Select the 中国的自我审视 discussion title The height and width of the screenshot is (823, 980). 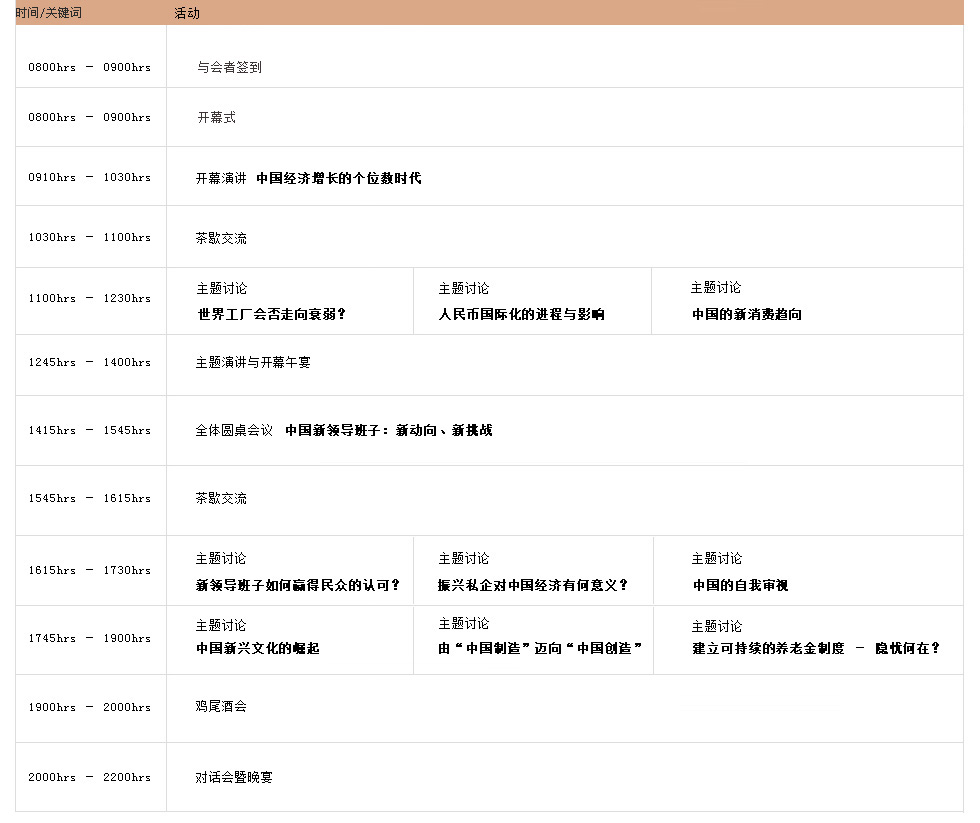pyautogui.click(x=740, y=585)
